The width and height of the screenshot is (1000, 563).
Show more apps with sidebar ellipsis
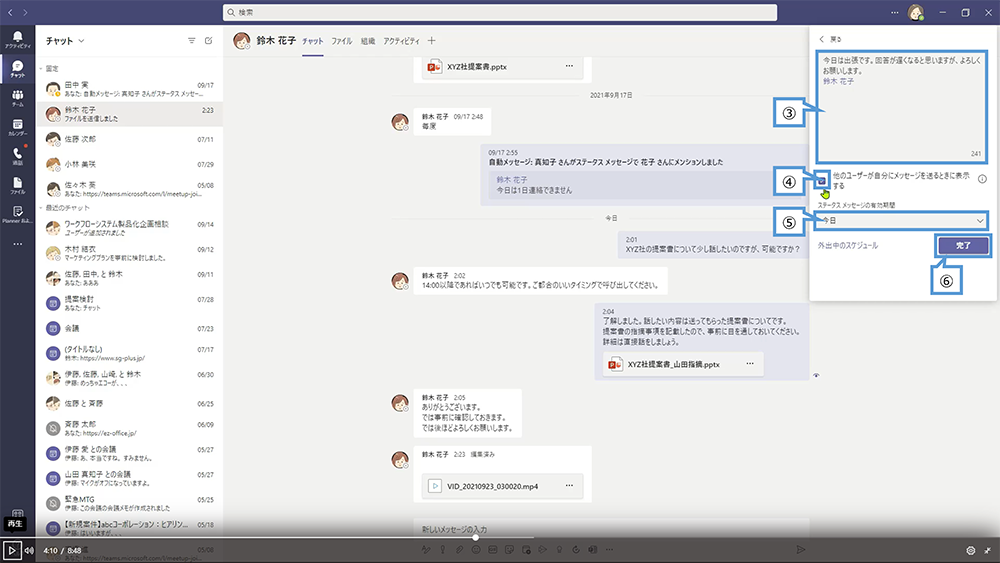pyautogui.click(x=17, y=244)
